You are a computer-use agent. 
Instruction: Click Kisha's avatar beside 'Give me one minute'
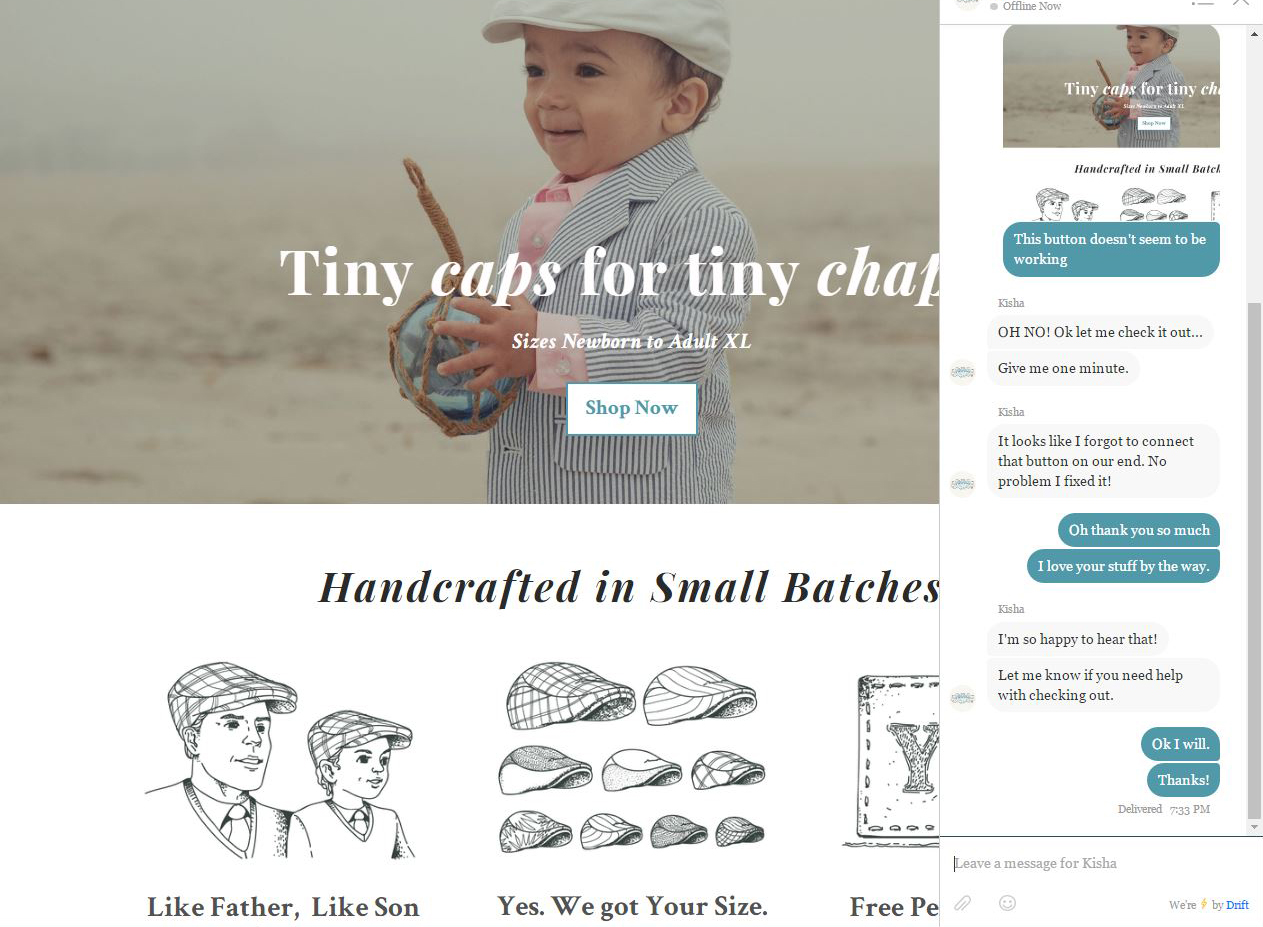[x=962, y=373]
